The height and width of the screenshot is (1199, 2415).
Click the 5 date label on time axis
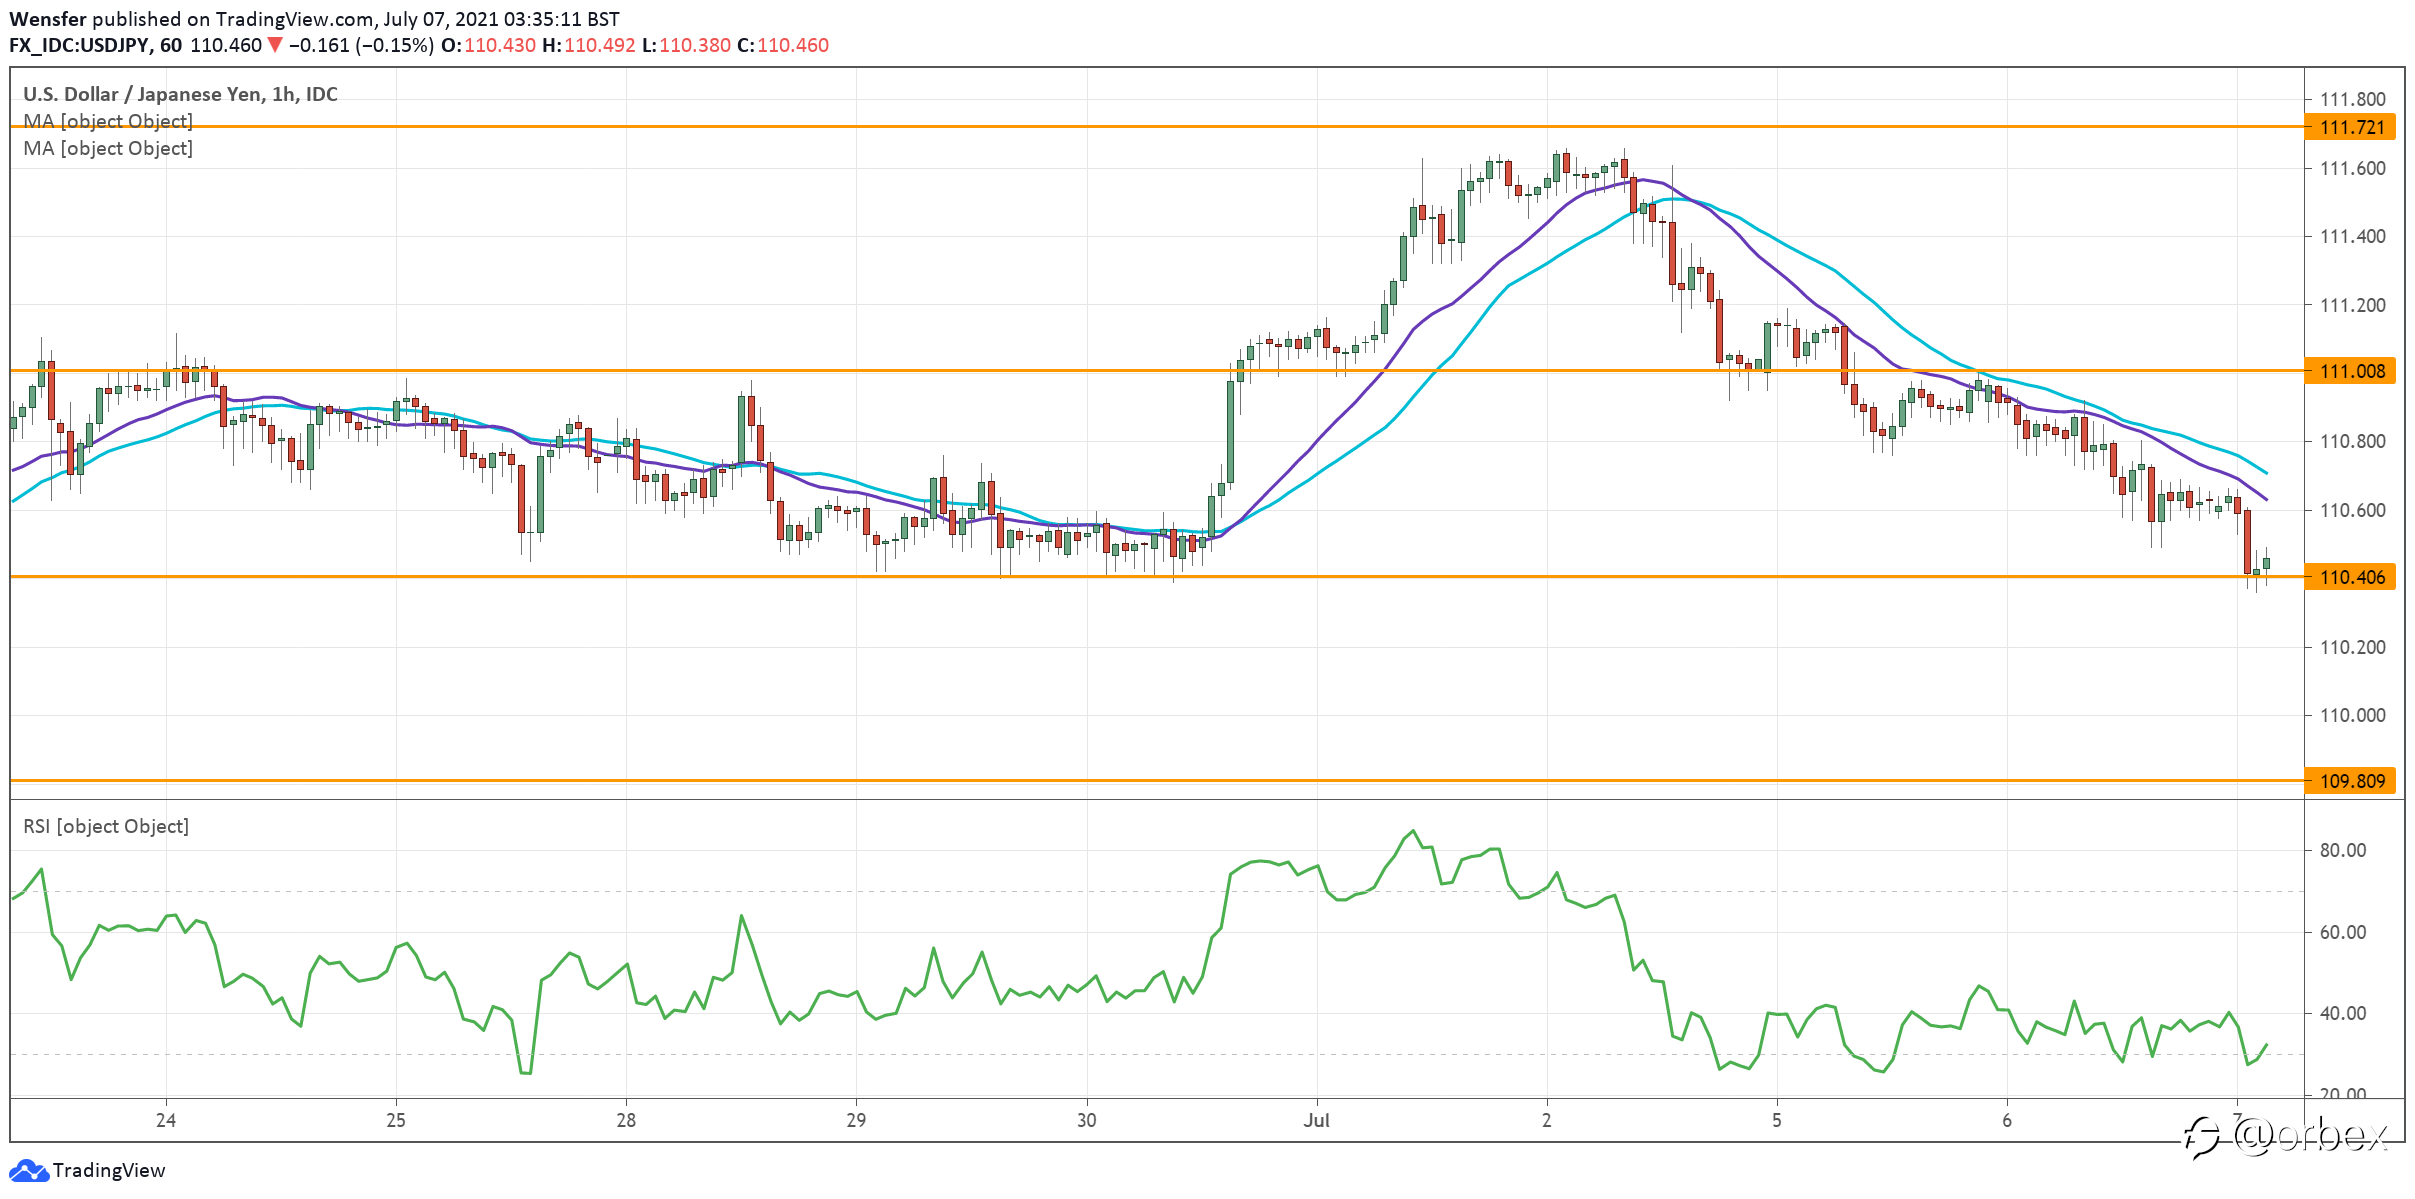(x=1776, y=1120)
